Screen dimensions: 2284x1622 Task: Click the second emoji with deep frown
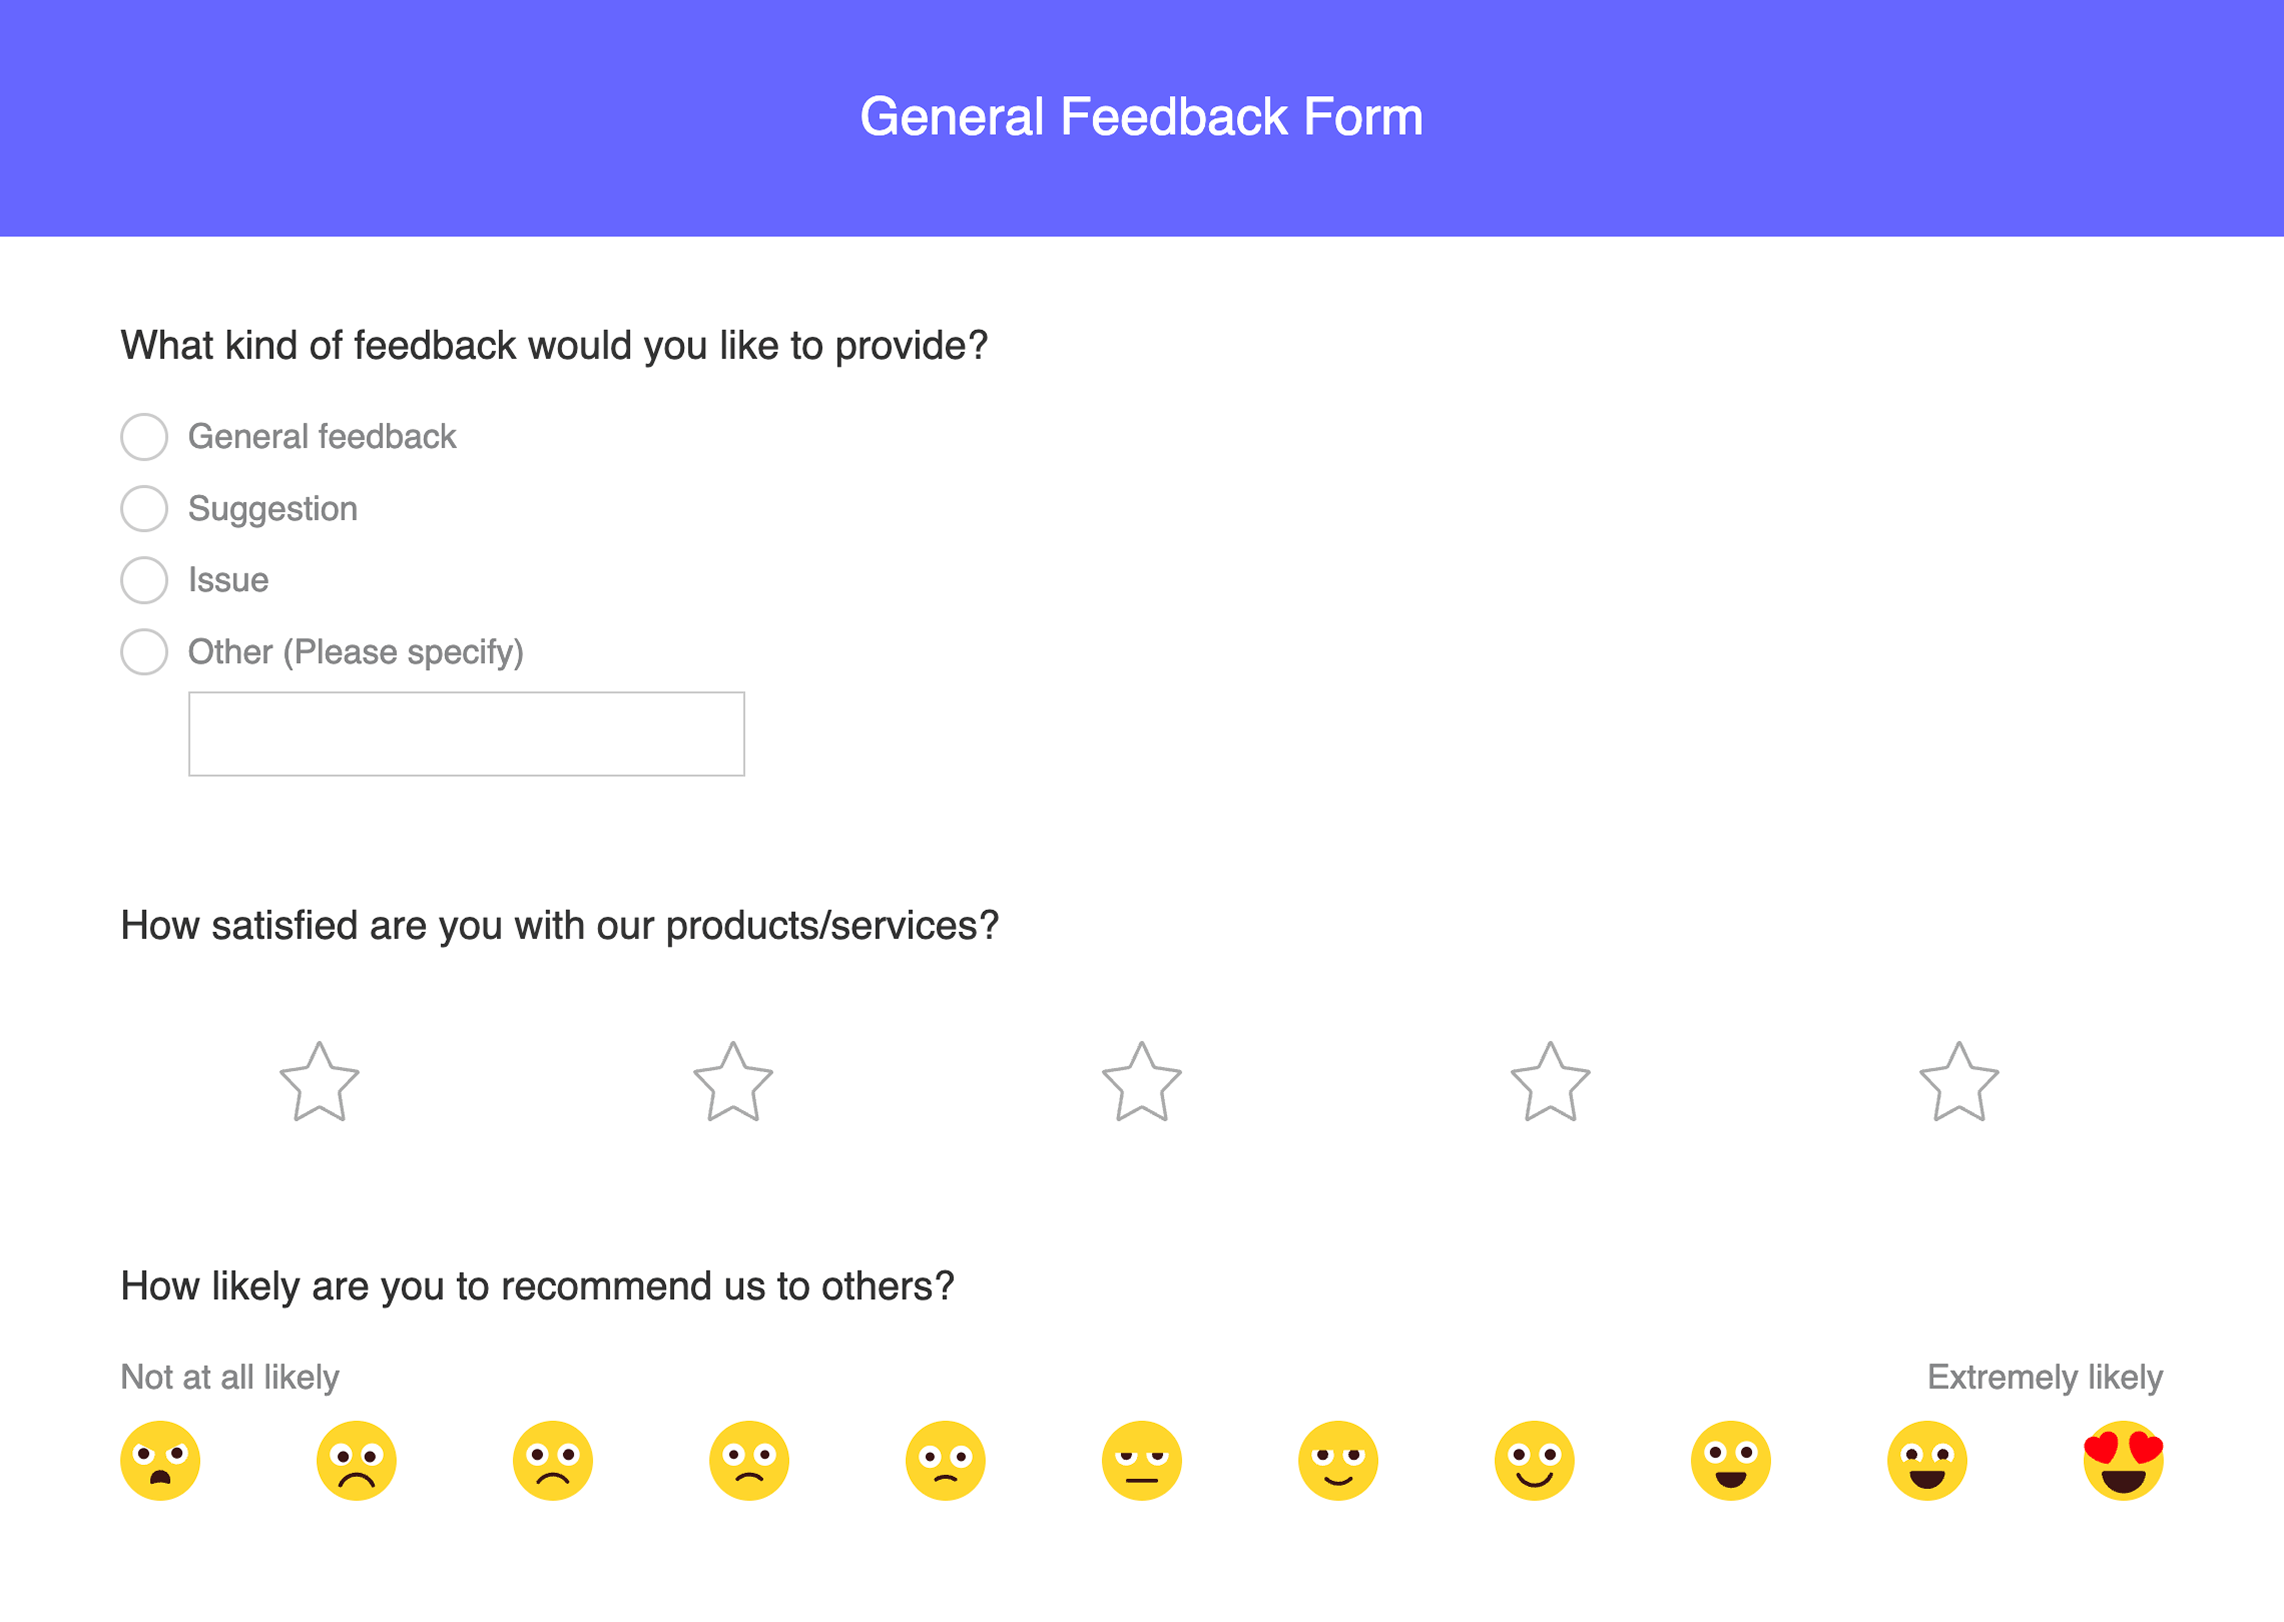pyautogui.click(x=356, y=1460)
